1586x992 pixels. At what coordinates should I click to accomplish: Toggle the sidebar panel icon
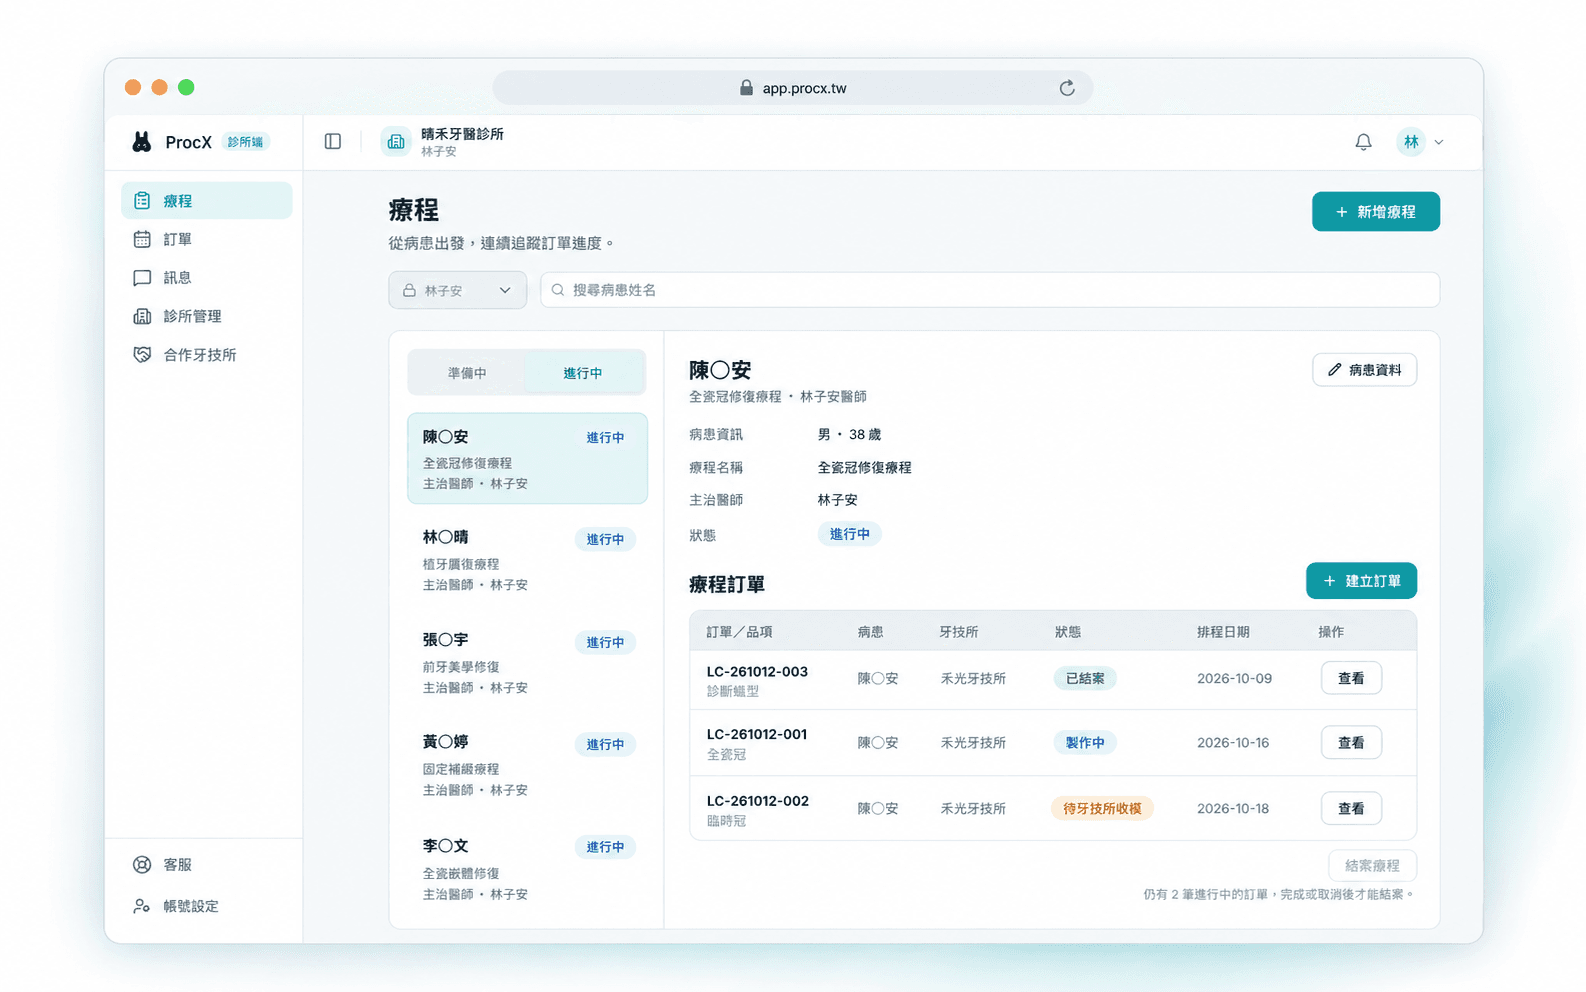tap(333, 142)
